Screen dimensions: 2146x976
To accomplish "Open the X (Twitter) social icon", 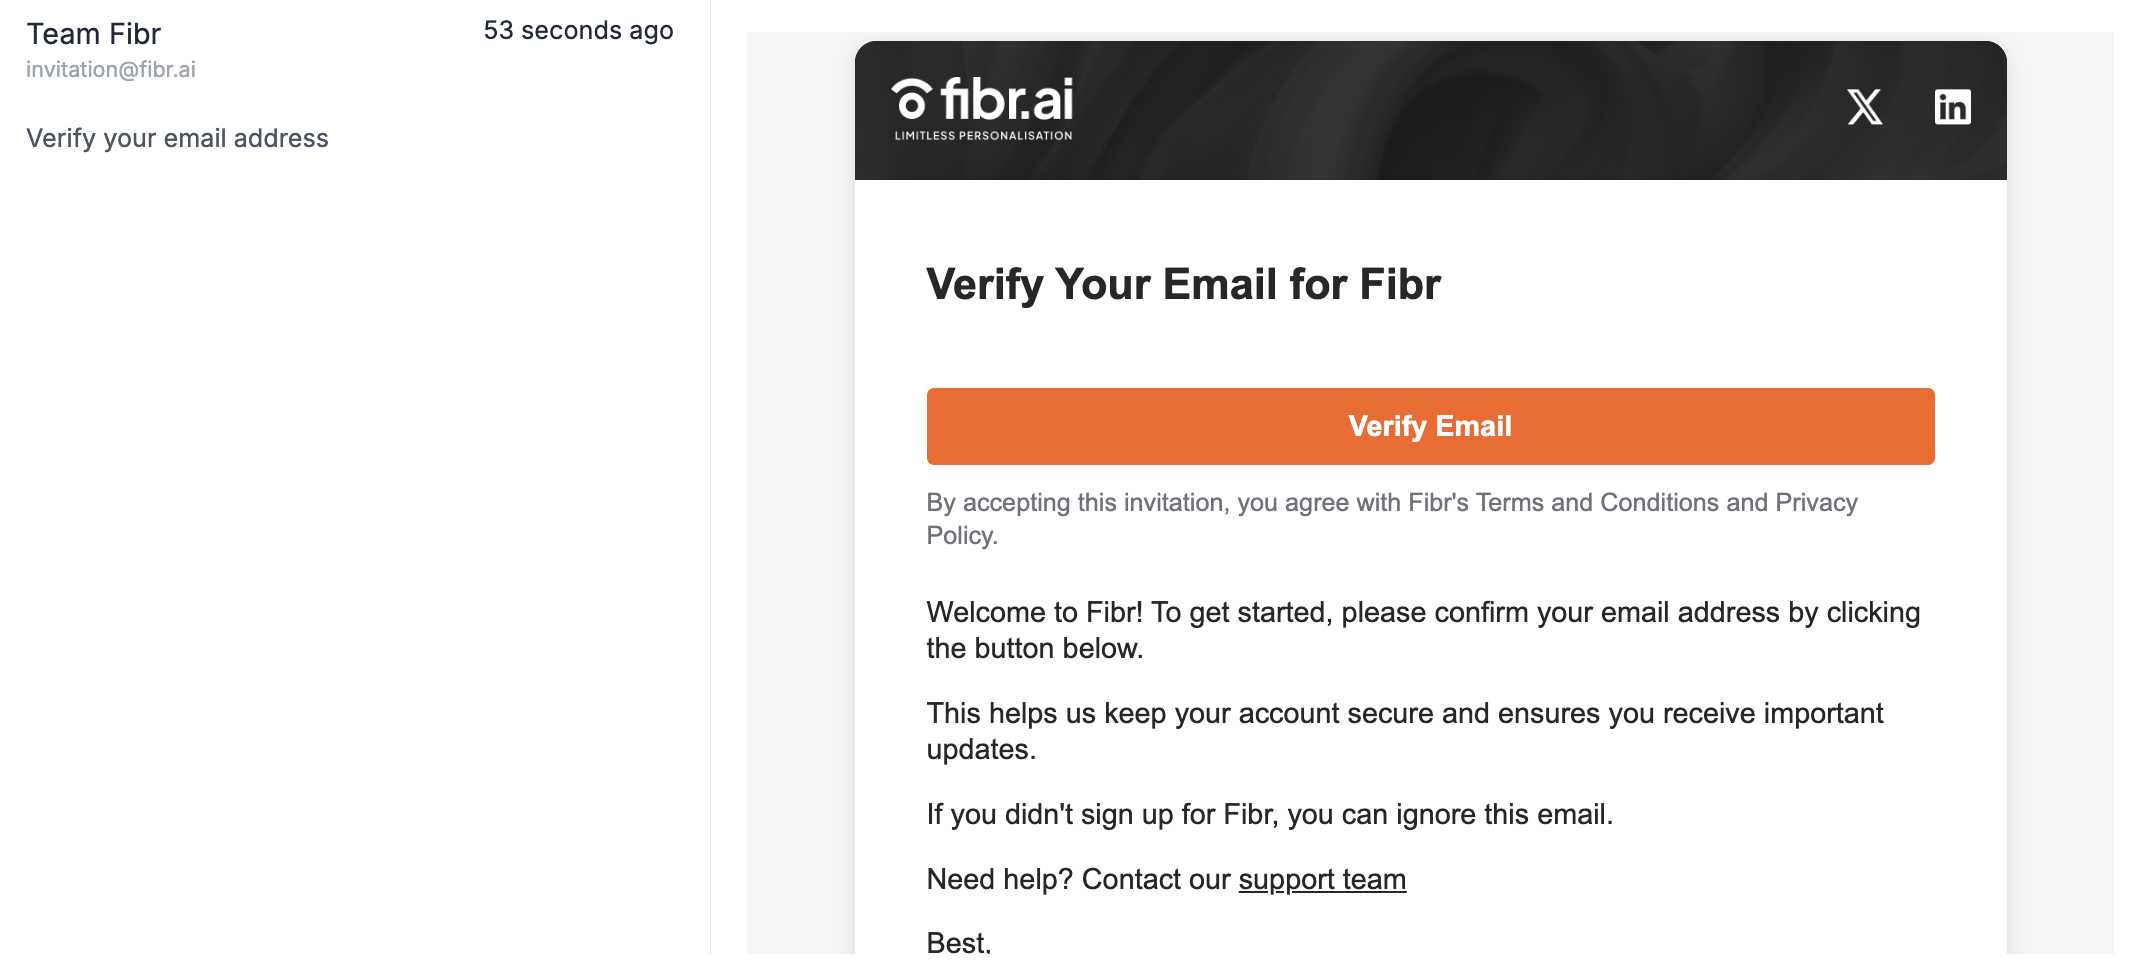I will [1864, 107].
